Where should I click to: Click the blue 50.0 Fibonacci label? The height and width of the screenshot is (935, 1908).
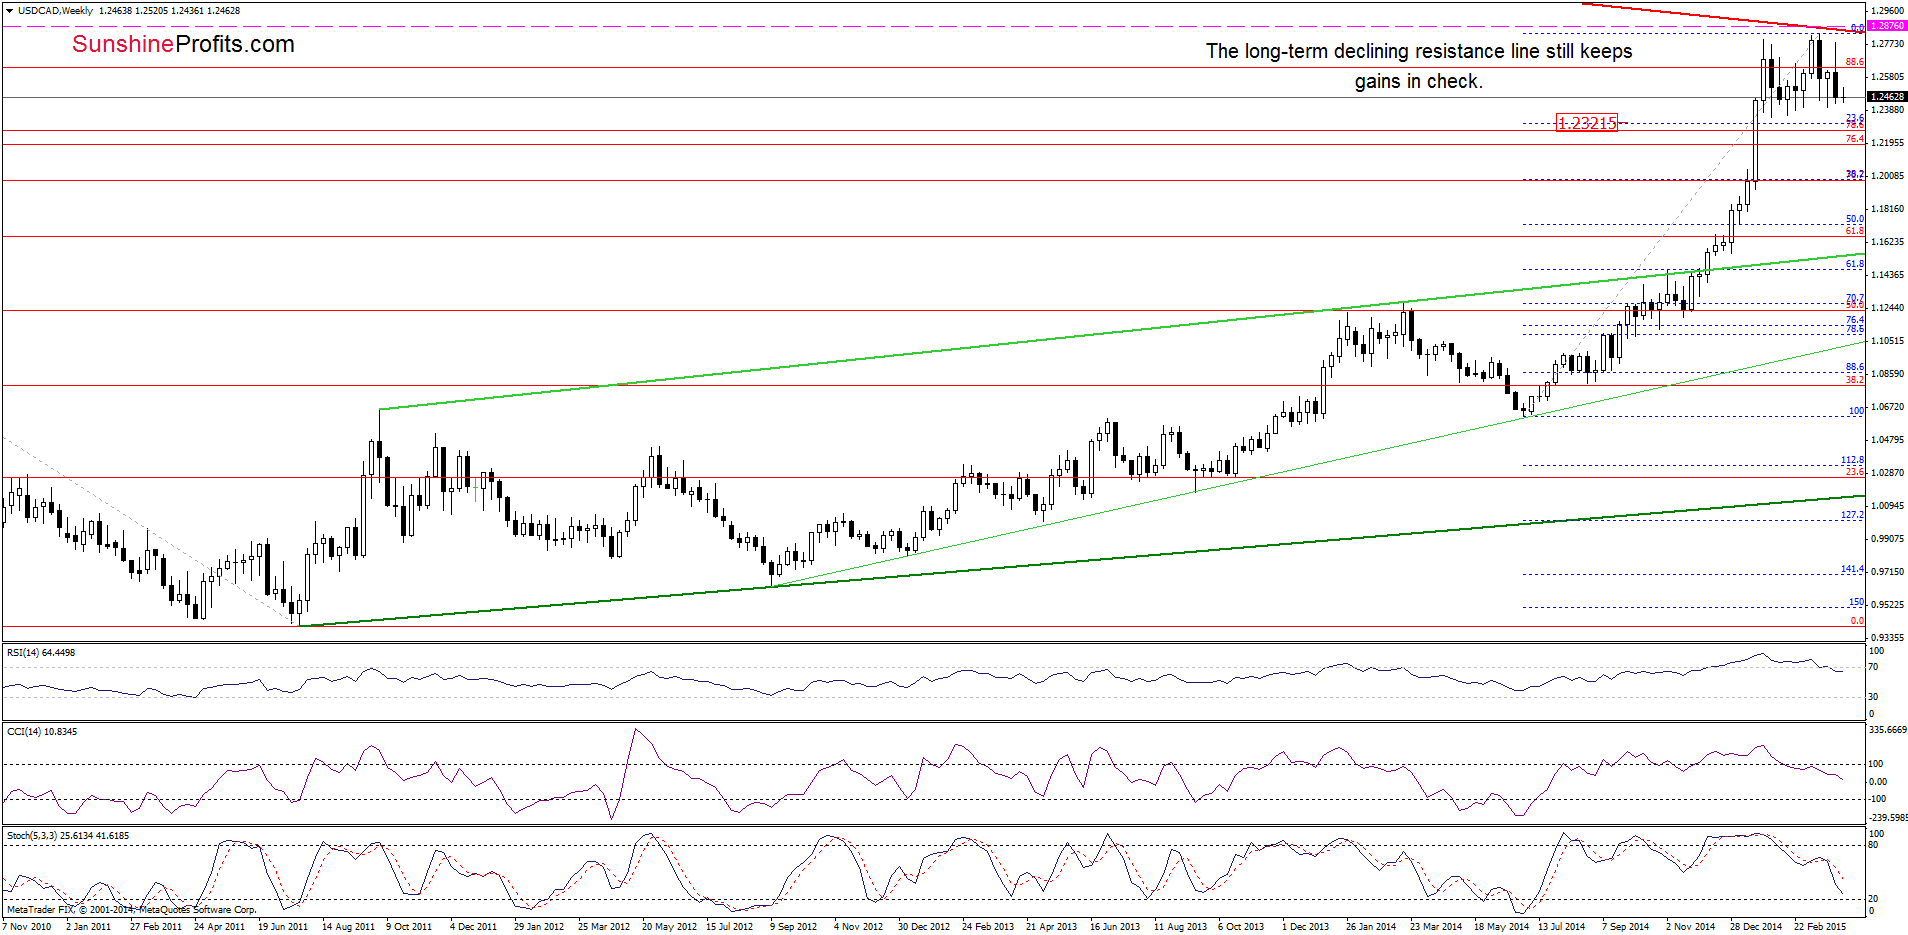[x=1854, y=219]
